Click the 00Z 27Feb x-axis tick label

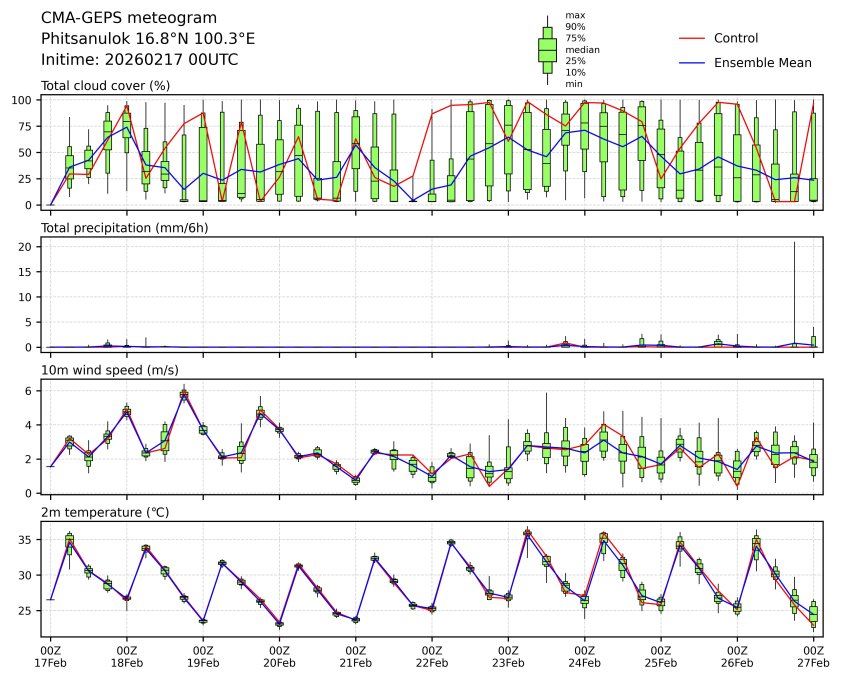(813, 656)
